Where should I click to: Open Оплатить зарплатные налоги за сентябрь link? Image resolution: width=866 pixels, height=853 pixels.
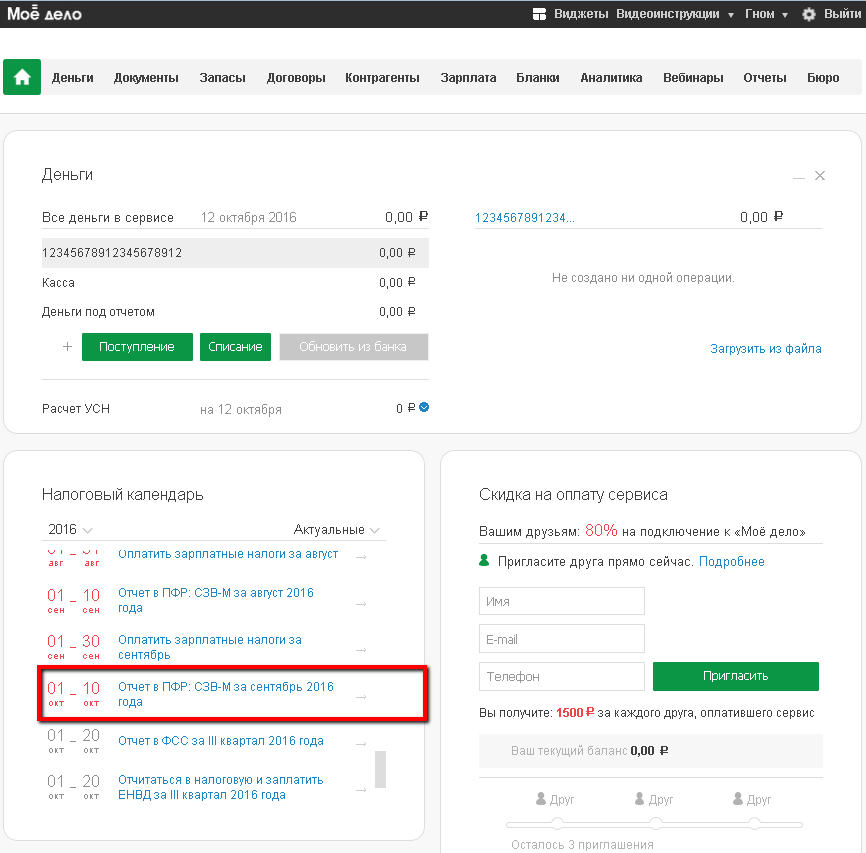click(210, 647)
